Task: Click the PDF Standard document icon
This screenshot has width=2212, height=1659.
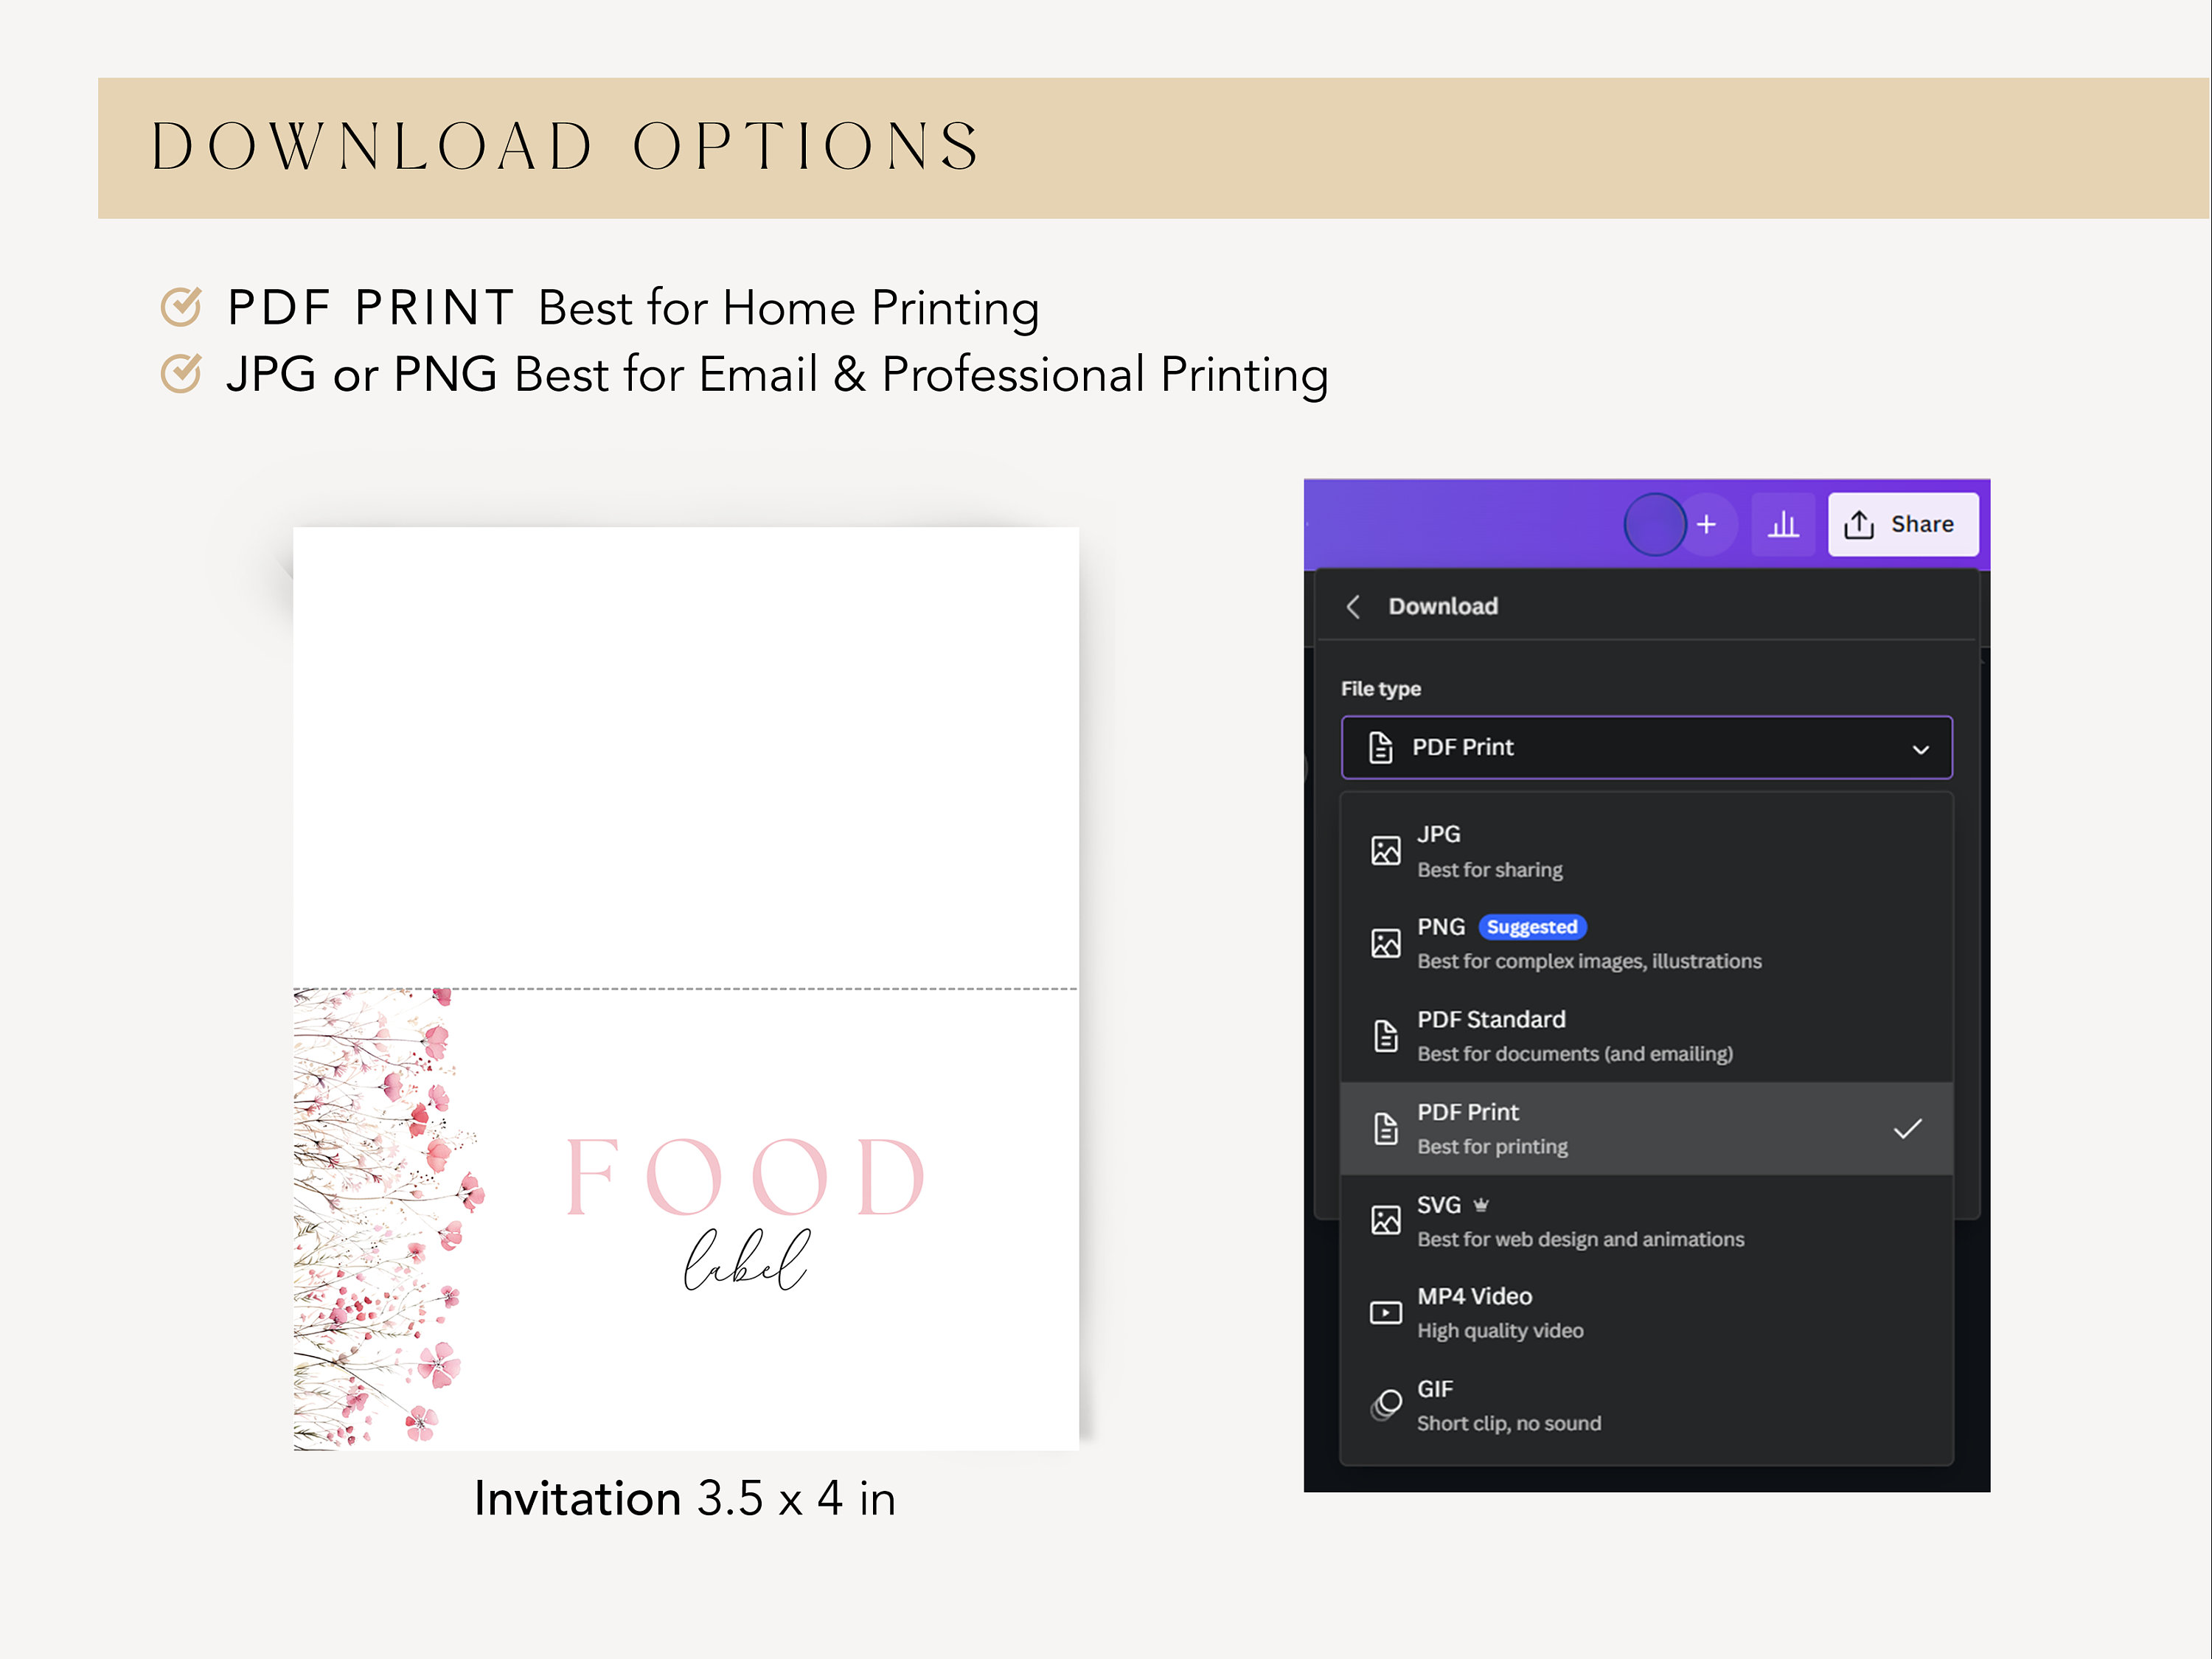Action: click(1385, 1036)
